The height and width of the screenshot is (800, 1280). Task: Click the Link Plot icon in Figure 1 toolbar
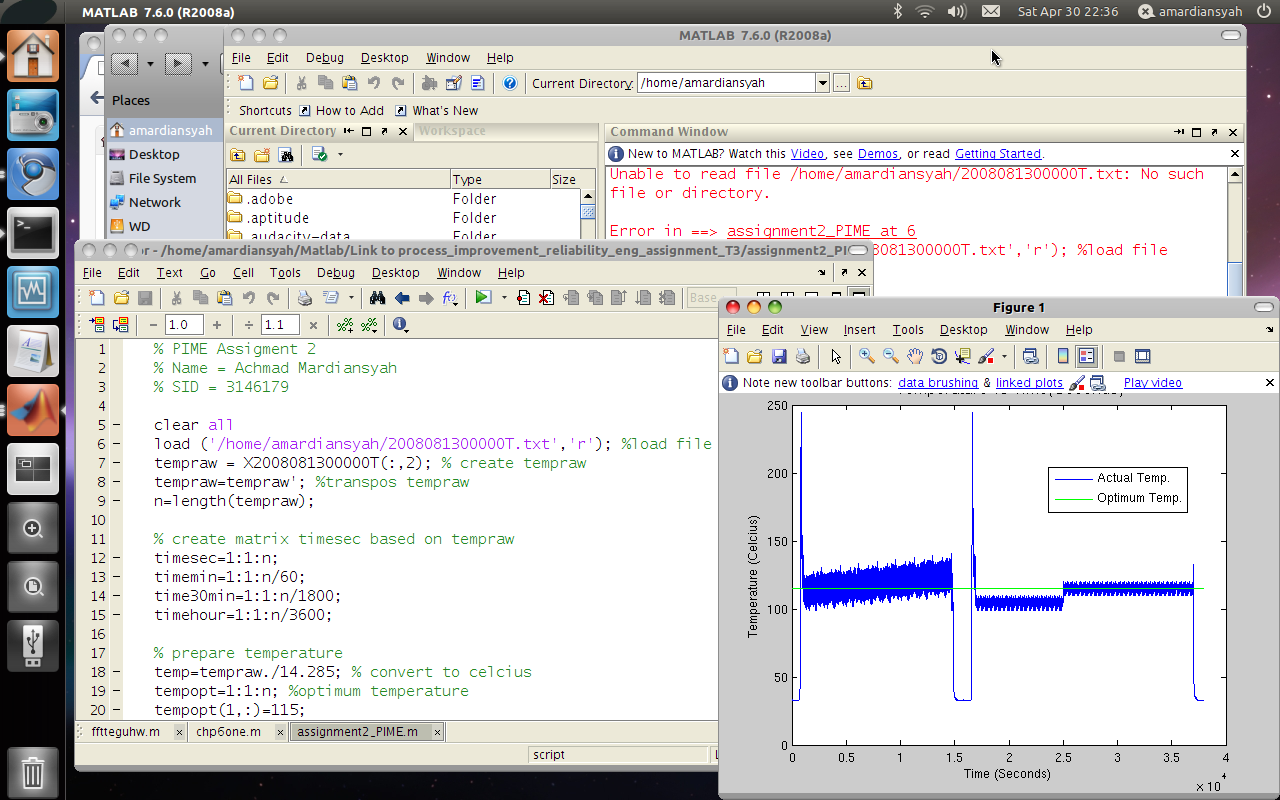[1031, 356]
